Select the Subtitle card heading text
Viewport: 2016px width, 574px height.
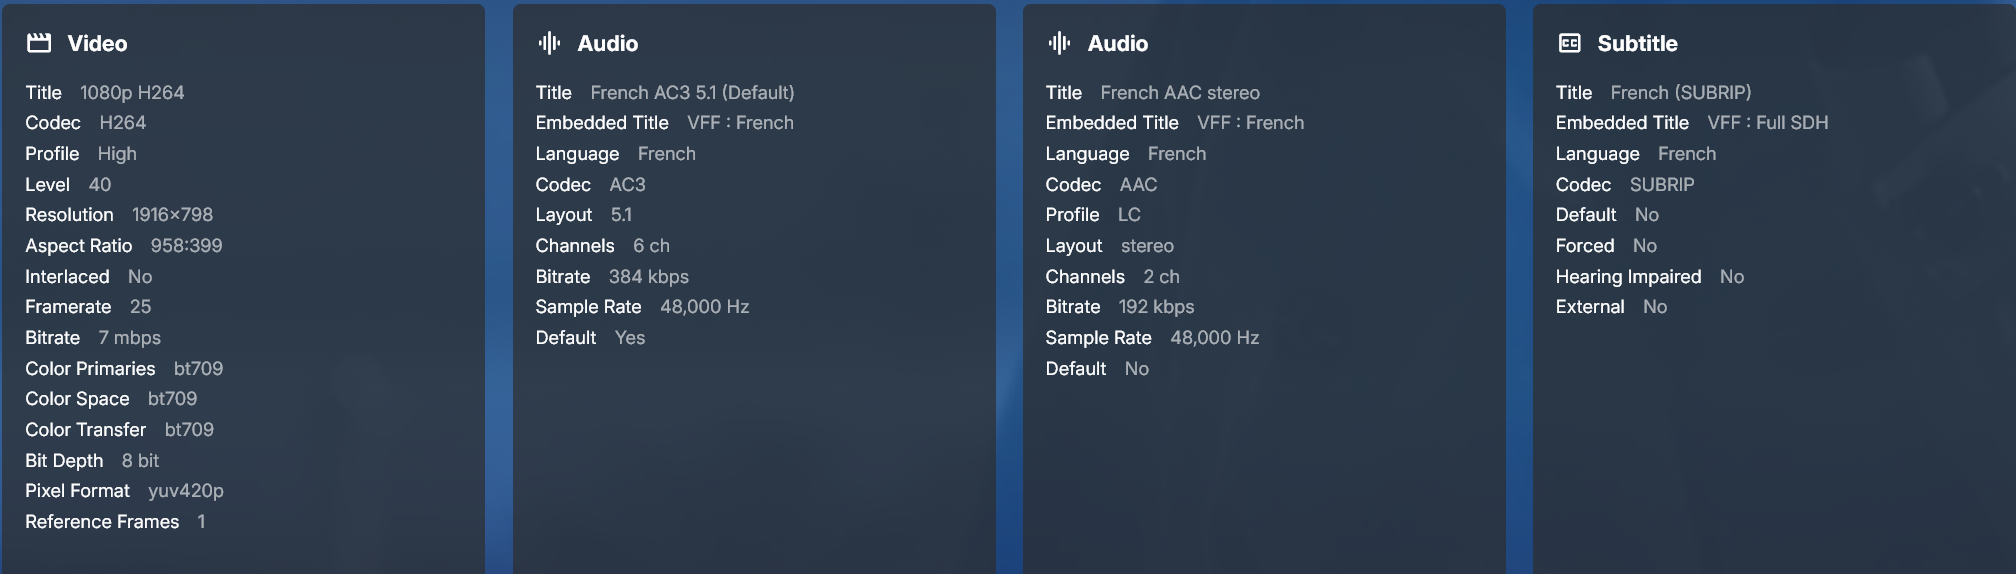(1637, 43)
